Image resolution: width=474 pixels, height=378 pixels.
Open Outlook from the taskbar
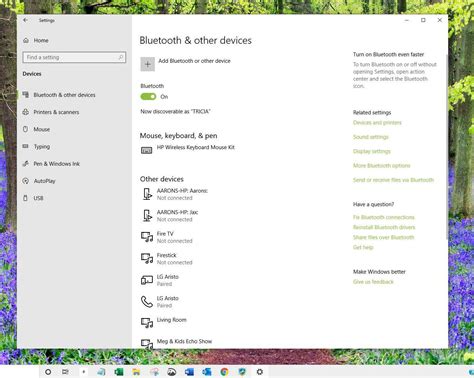pyautogui.click(x=207, y=372)
